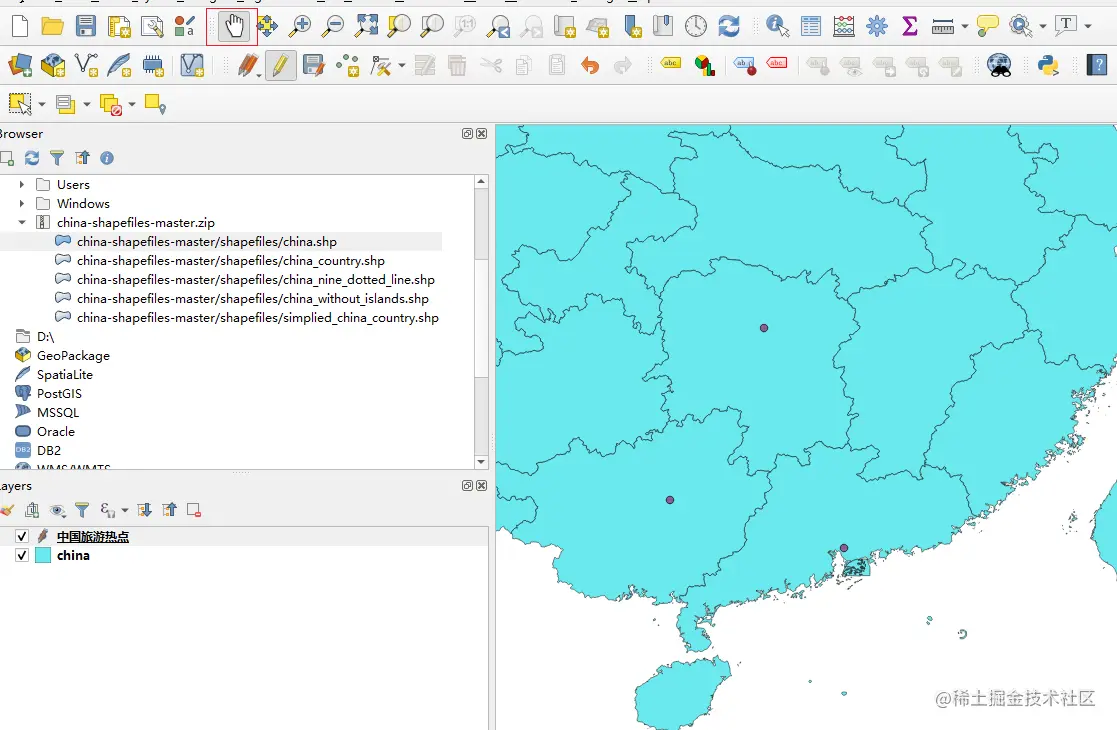
Task: Click the Zoom Last magnifier icon
Action: (x=498, y=26)
